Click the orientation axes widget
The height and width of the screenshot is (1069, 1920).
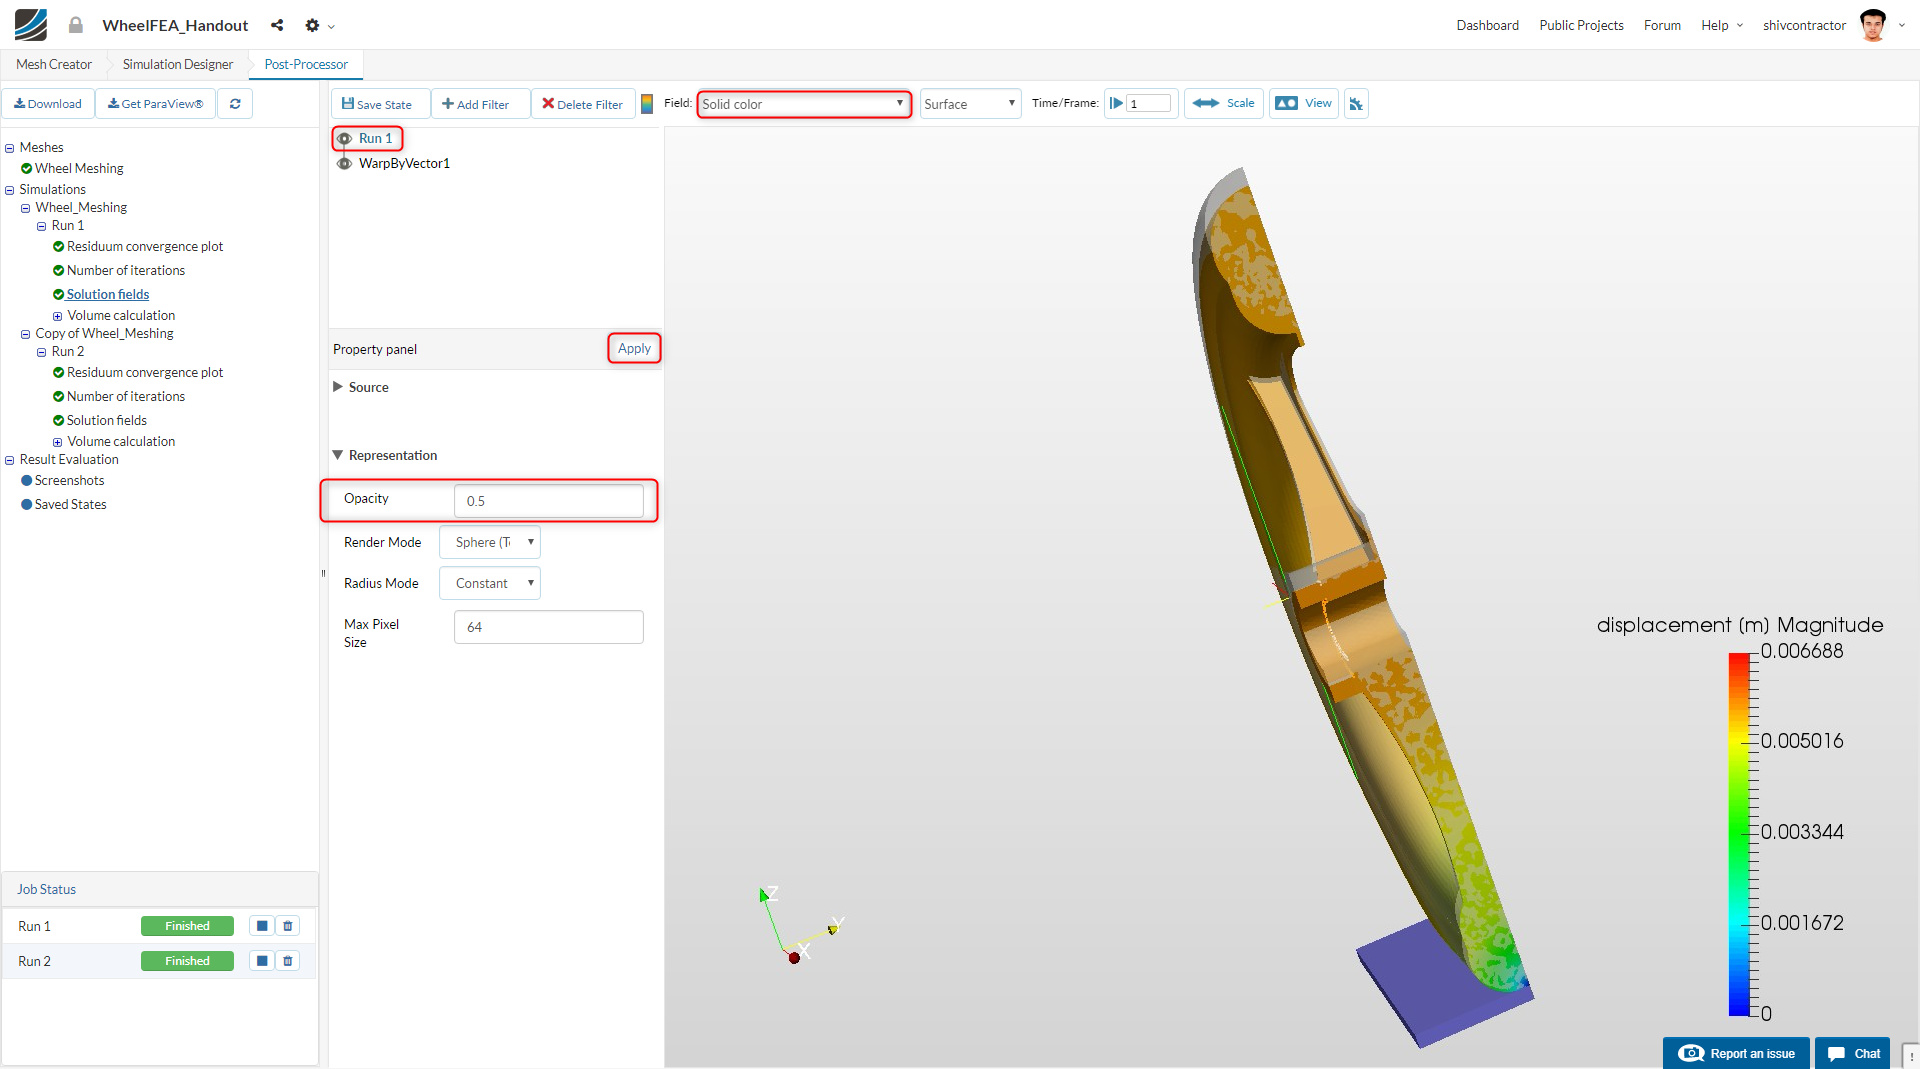point(802,925)
